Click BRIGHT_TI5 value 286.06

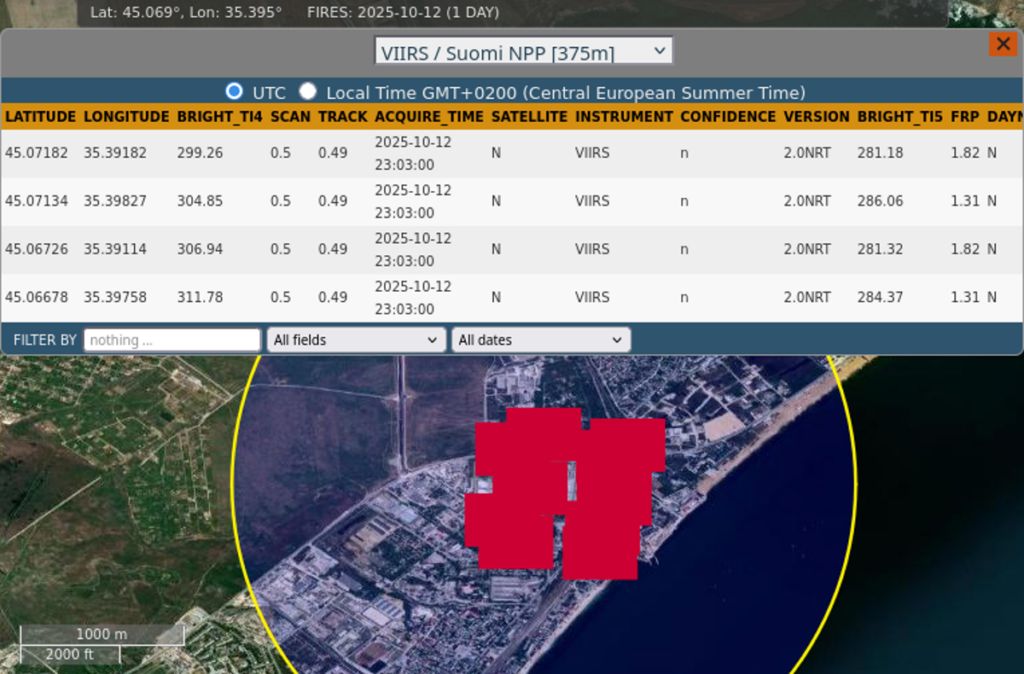coord(880,201)
